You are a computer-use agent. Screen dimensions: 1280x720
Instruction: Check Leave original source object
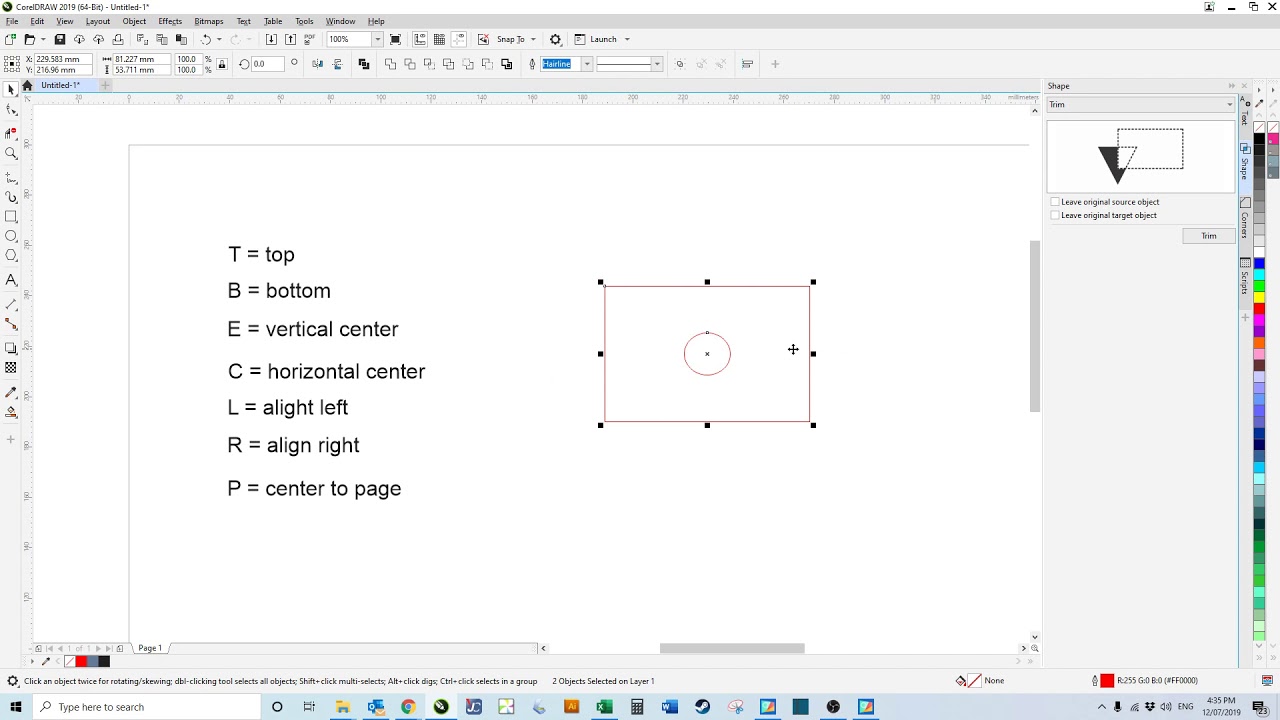coord(1055,202)
